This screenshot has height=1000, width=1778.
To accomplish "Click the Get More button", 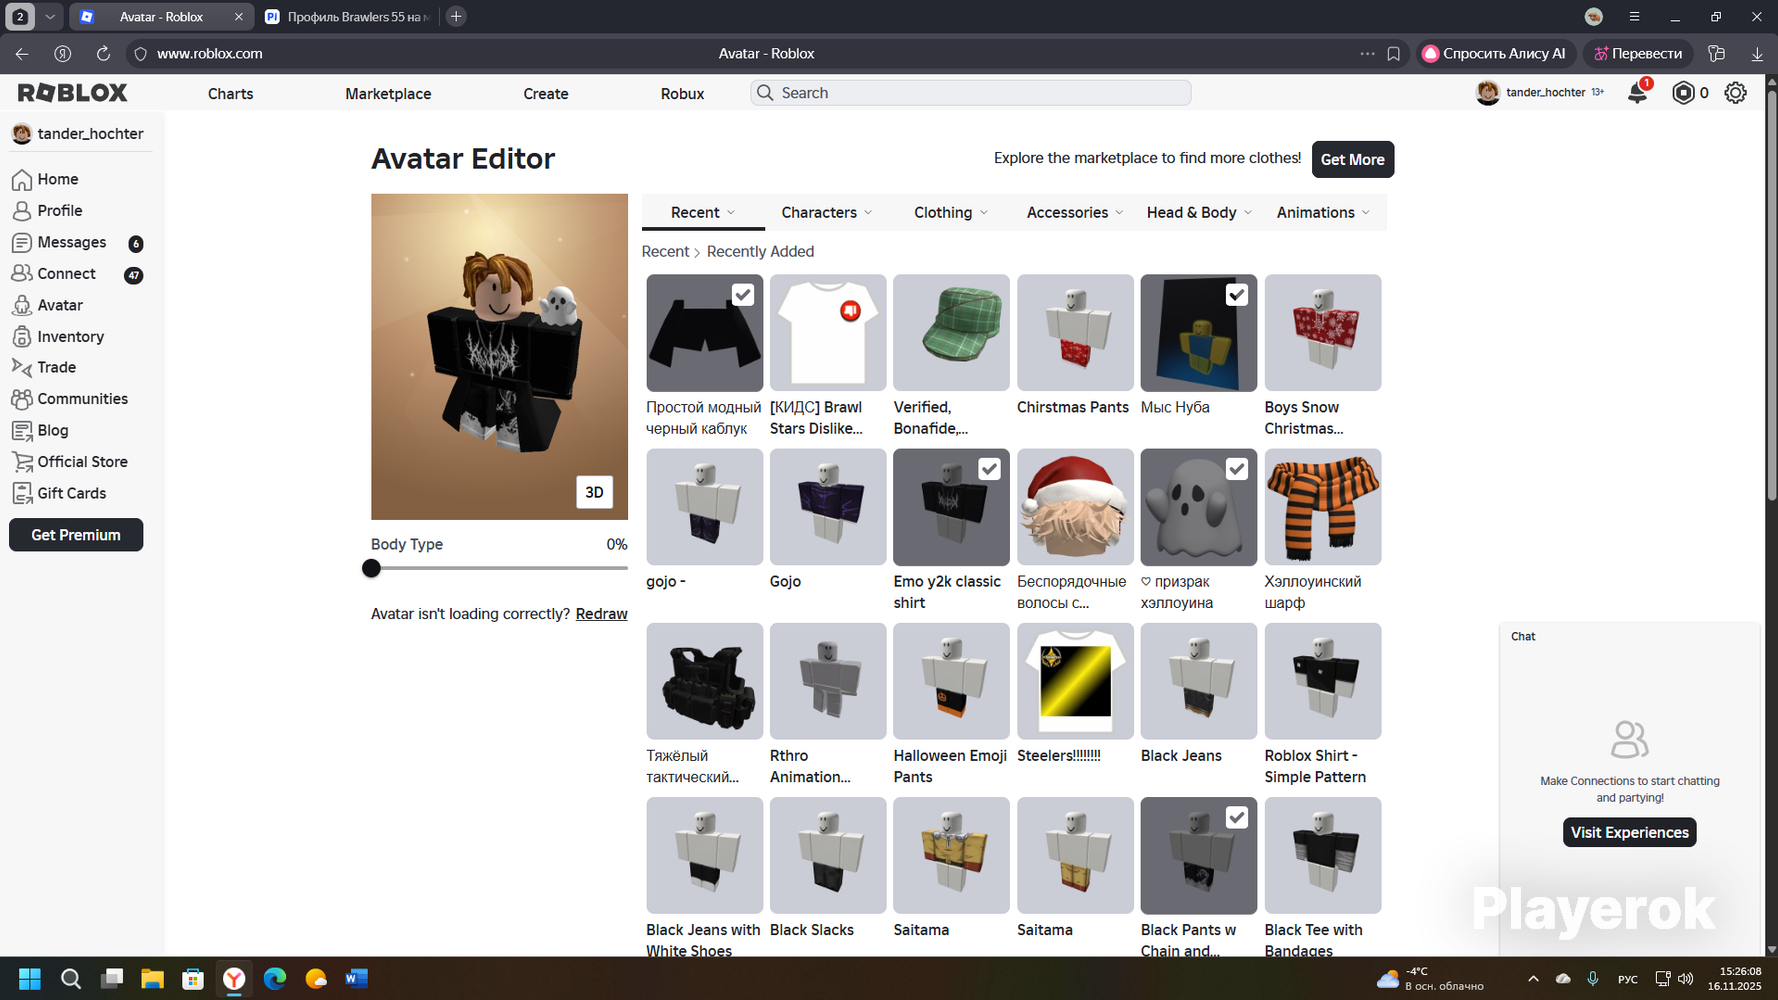I will [x=1352, y=160].
